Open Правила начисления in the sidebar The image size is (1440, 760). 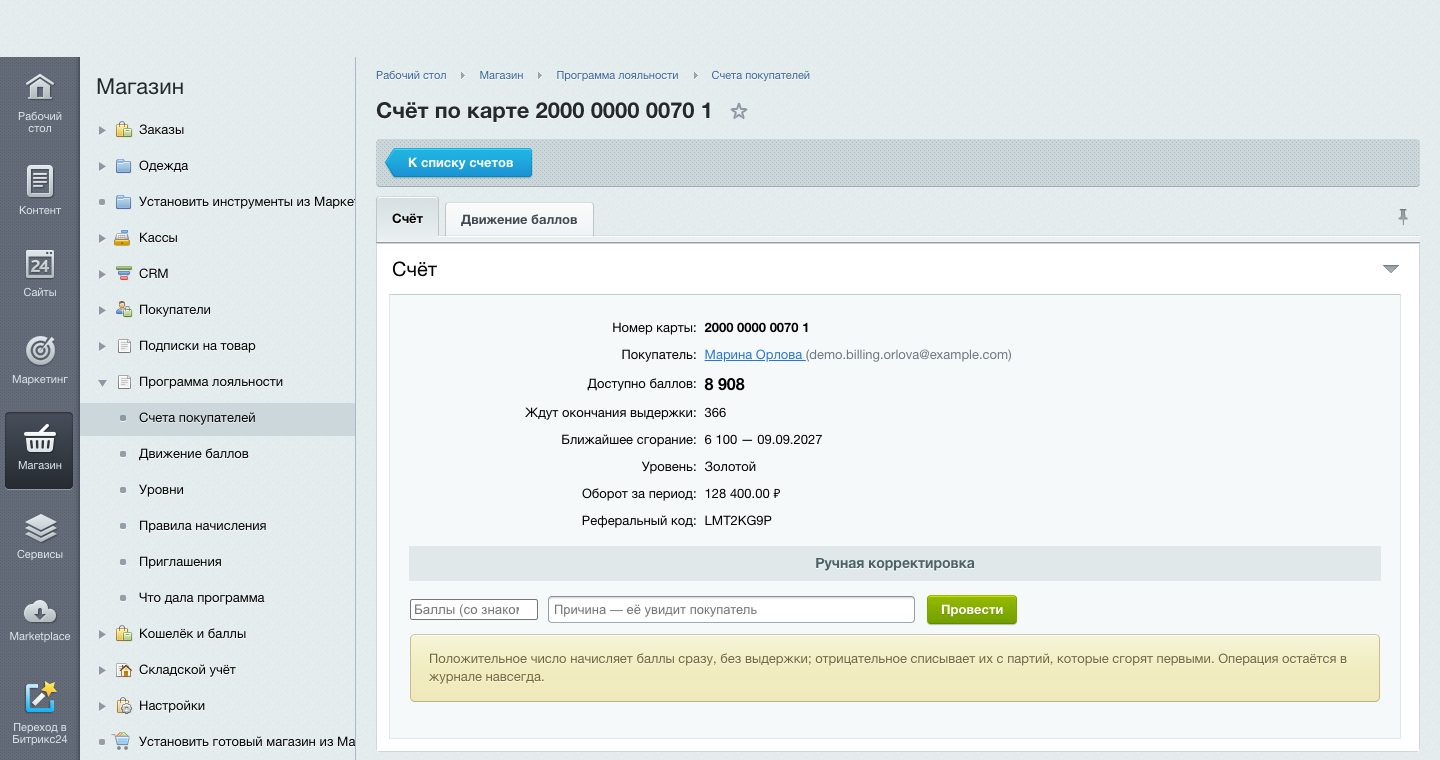202,526
